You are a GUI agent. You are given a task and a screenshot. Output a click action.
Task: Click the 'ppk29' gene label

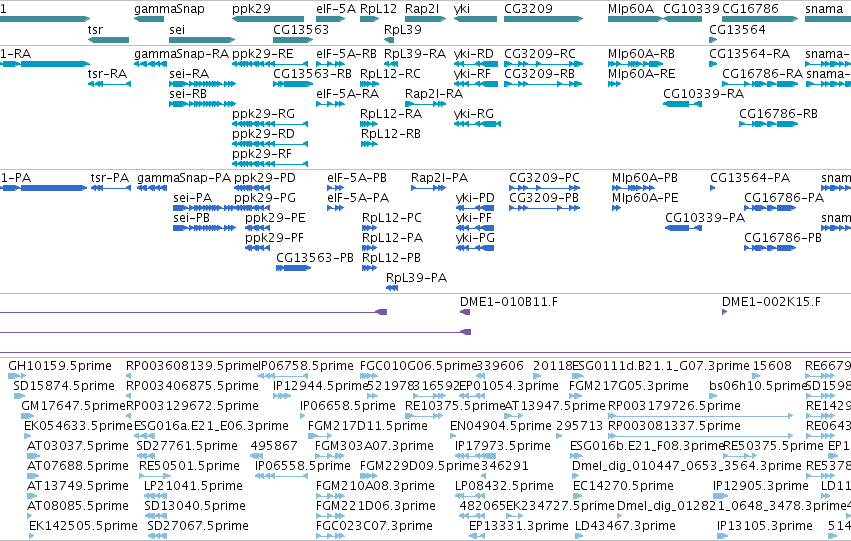[x=251, y=9]
